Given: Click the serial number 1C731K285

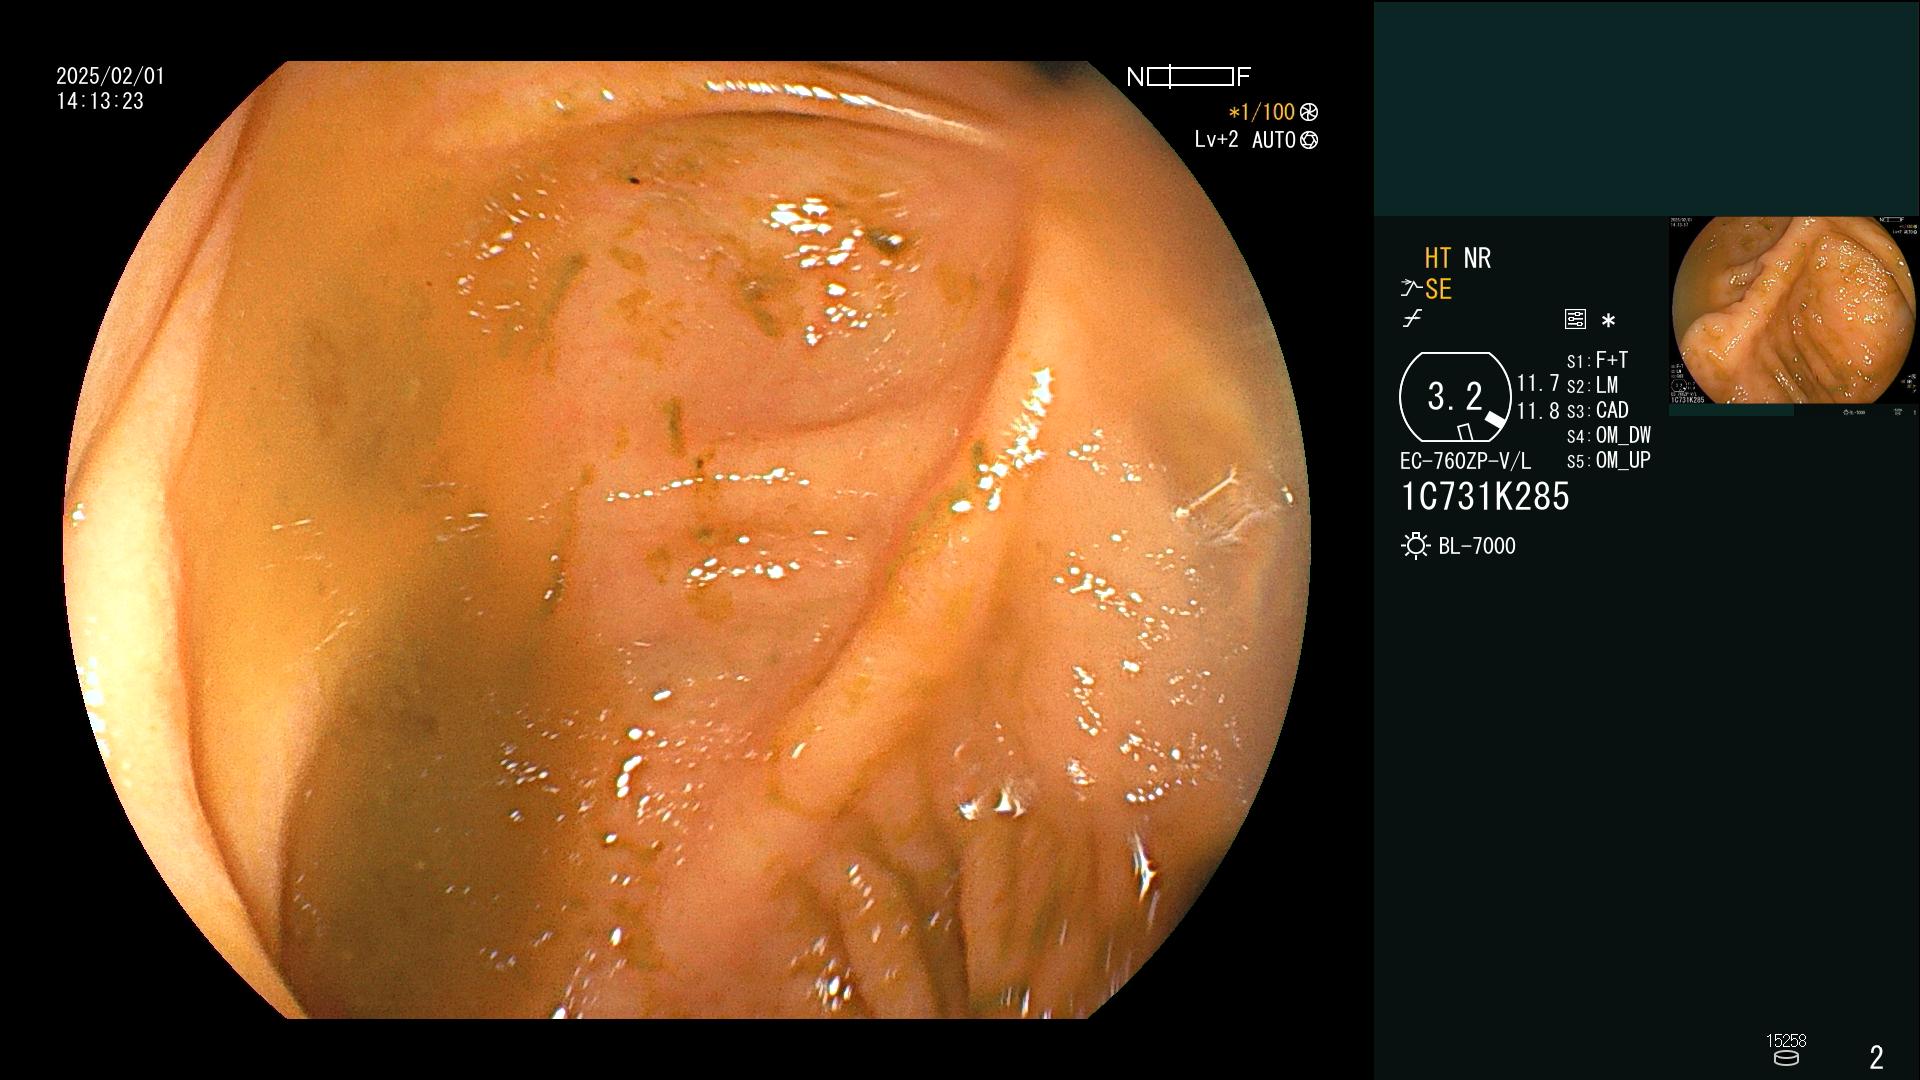Looking at the screenshot, I should 1485,497.
